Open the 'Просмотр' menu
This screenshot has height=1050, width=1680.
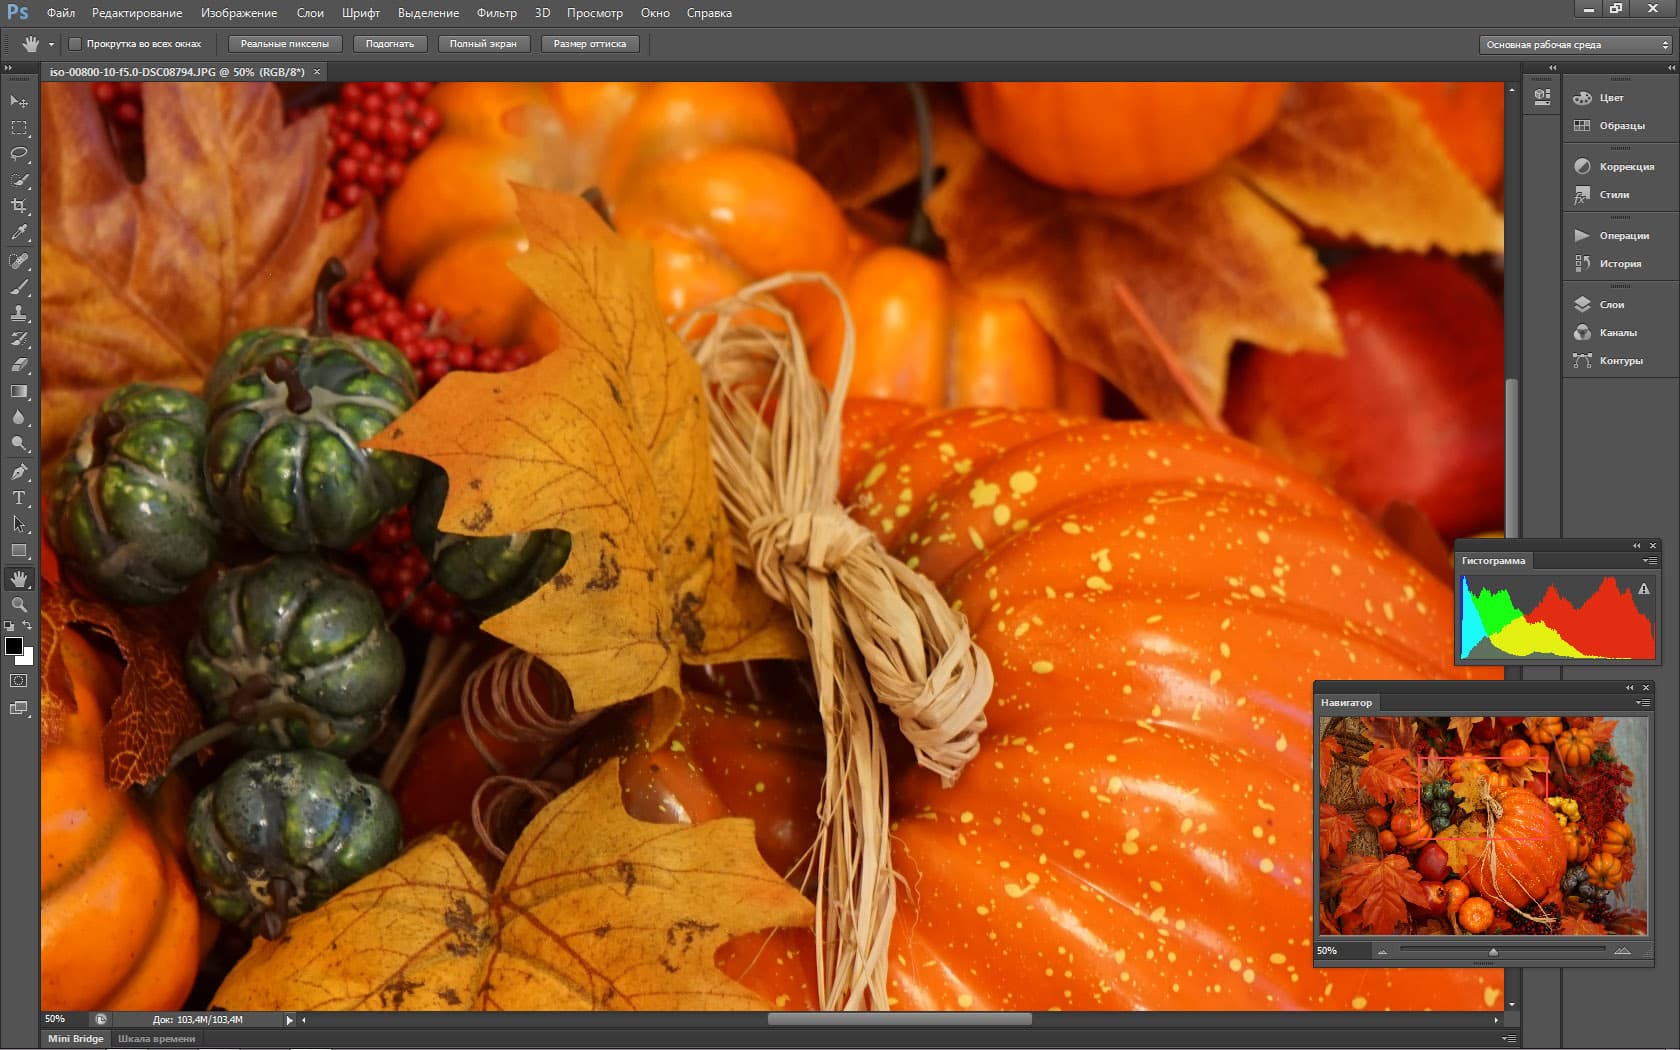pyautogui.click(x=595, y=13)
